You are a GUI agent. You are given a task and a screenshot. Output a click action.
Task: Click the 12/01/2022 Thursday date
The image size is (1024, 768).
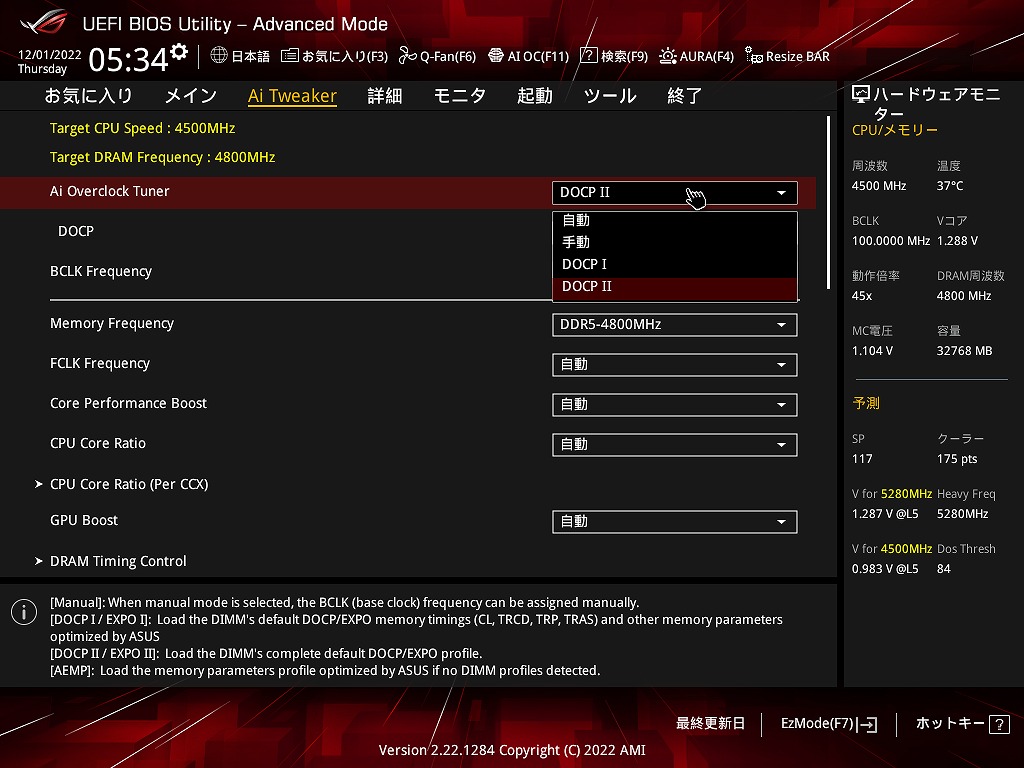(x=50, y=62)
